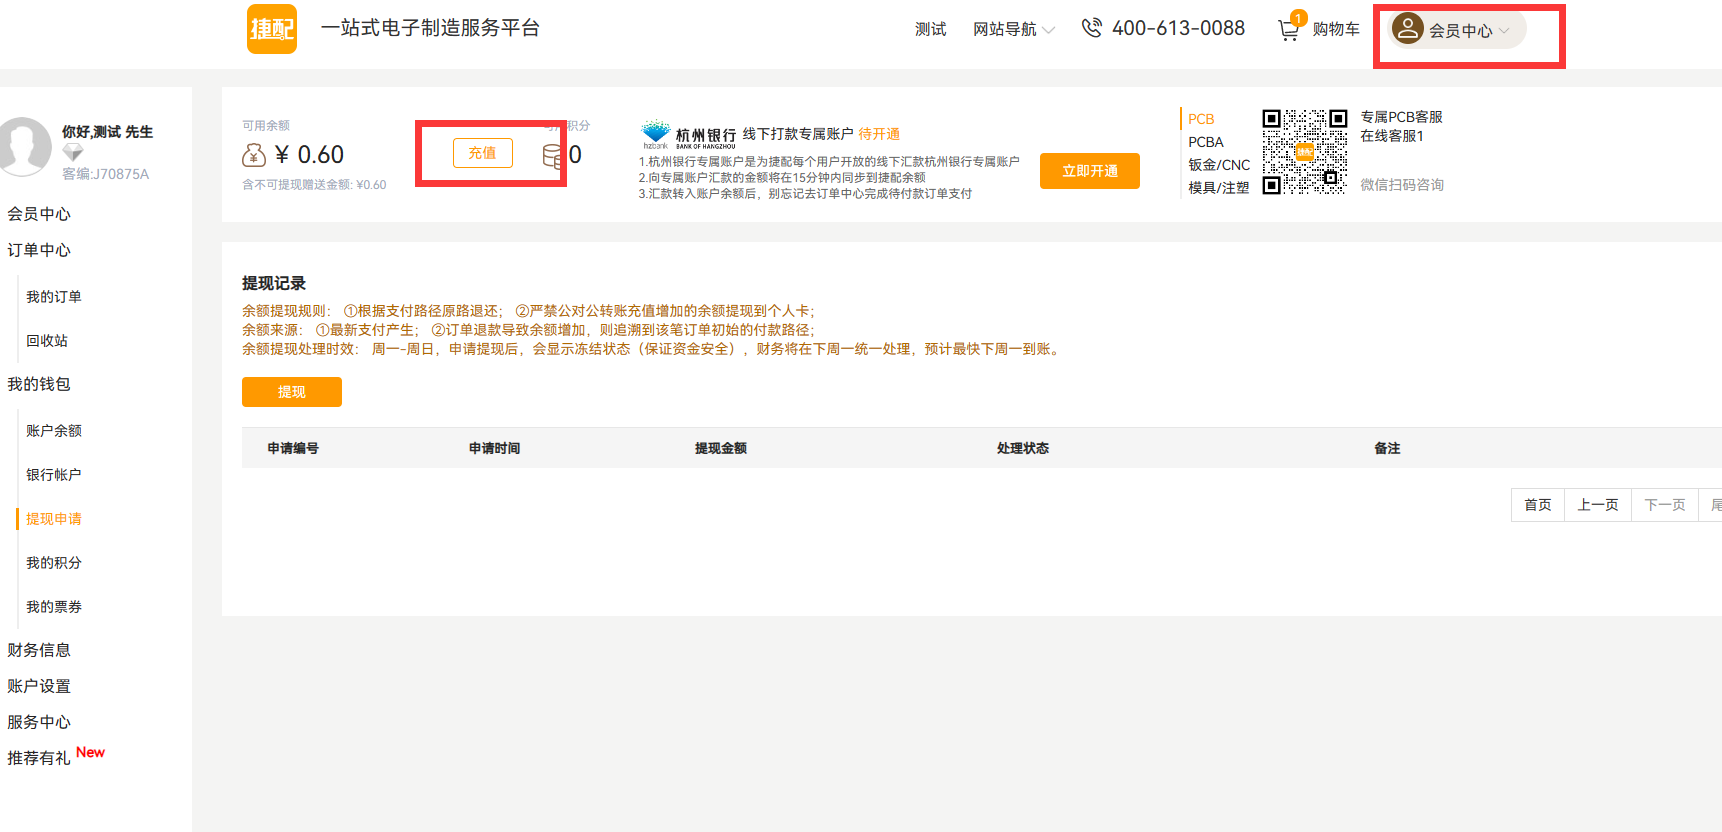The image size is (1722, 832).
Task: Click the money bag balance icon
Action: tap(254, 155)
